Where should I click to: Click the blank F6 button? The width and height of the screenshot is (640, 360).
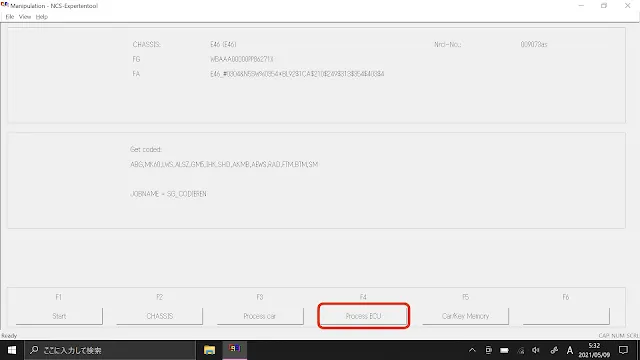566,316
